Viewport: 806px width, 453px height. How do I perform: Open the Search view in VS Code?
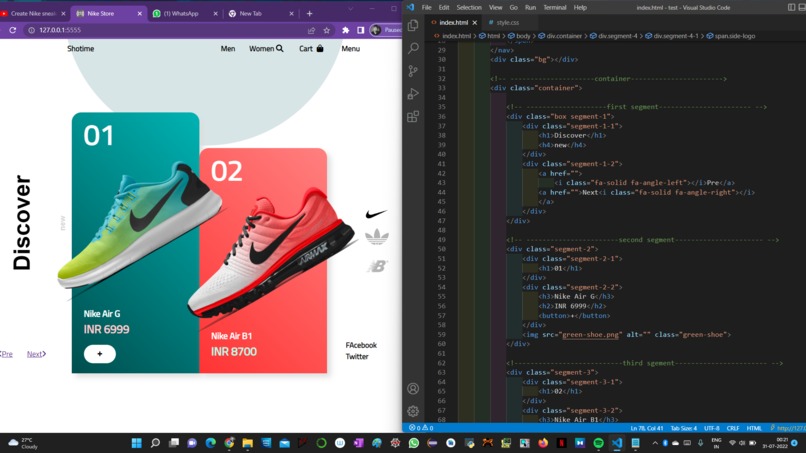pyautogui.click(x=413, y=48)
